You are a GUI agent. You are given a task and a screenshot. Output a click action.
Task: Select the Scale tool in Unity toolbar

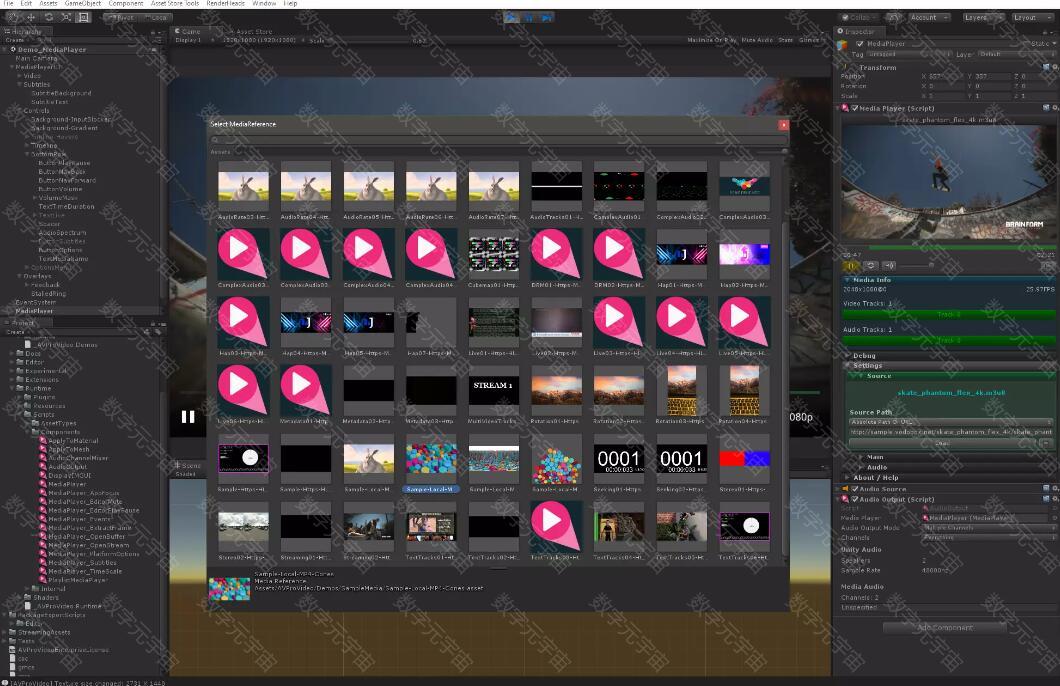[x=66, y=17]
